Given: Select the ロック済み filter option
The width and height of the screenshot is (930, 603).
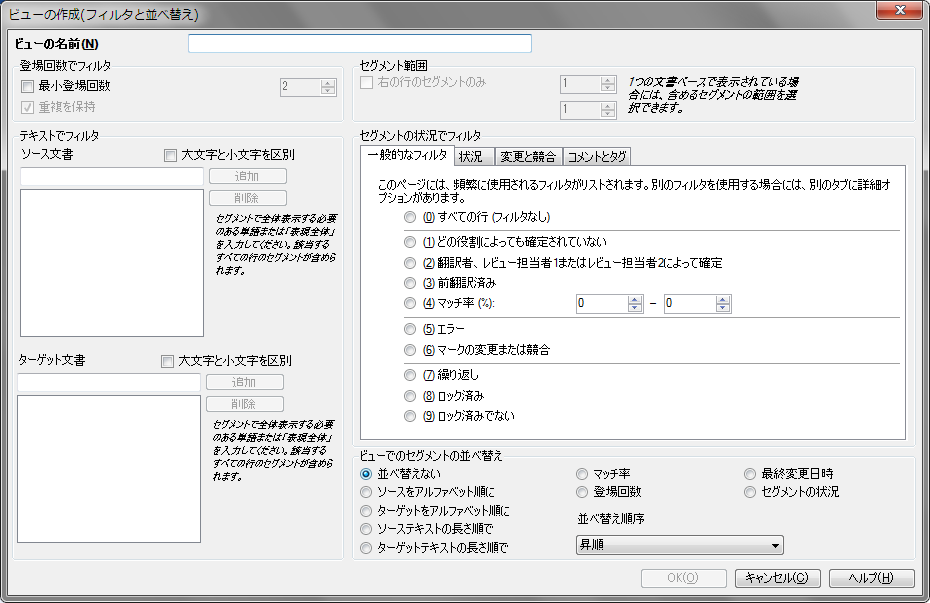Looking at the screenshot, I should 410,396.
